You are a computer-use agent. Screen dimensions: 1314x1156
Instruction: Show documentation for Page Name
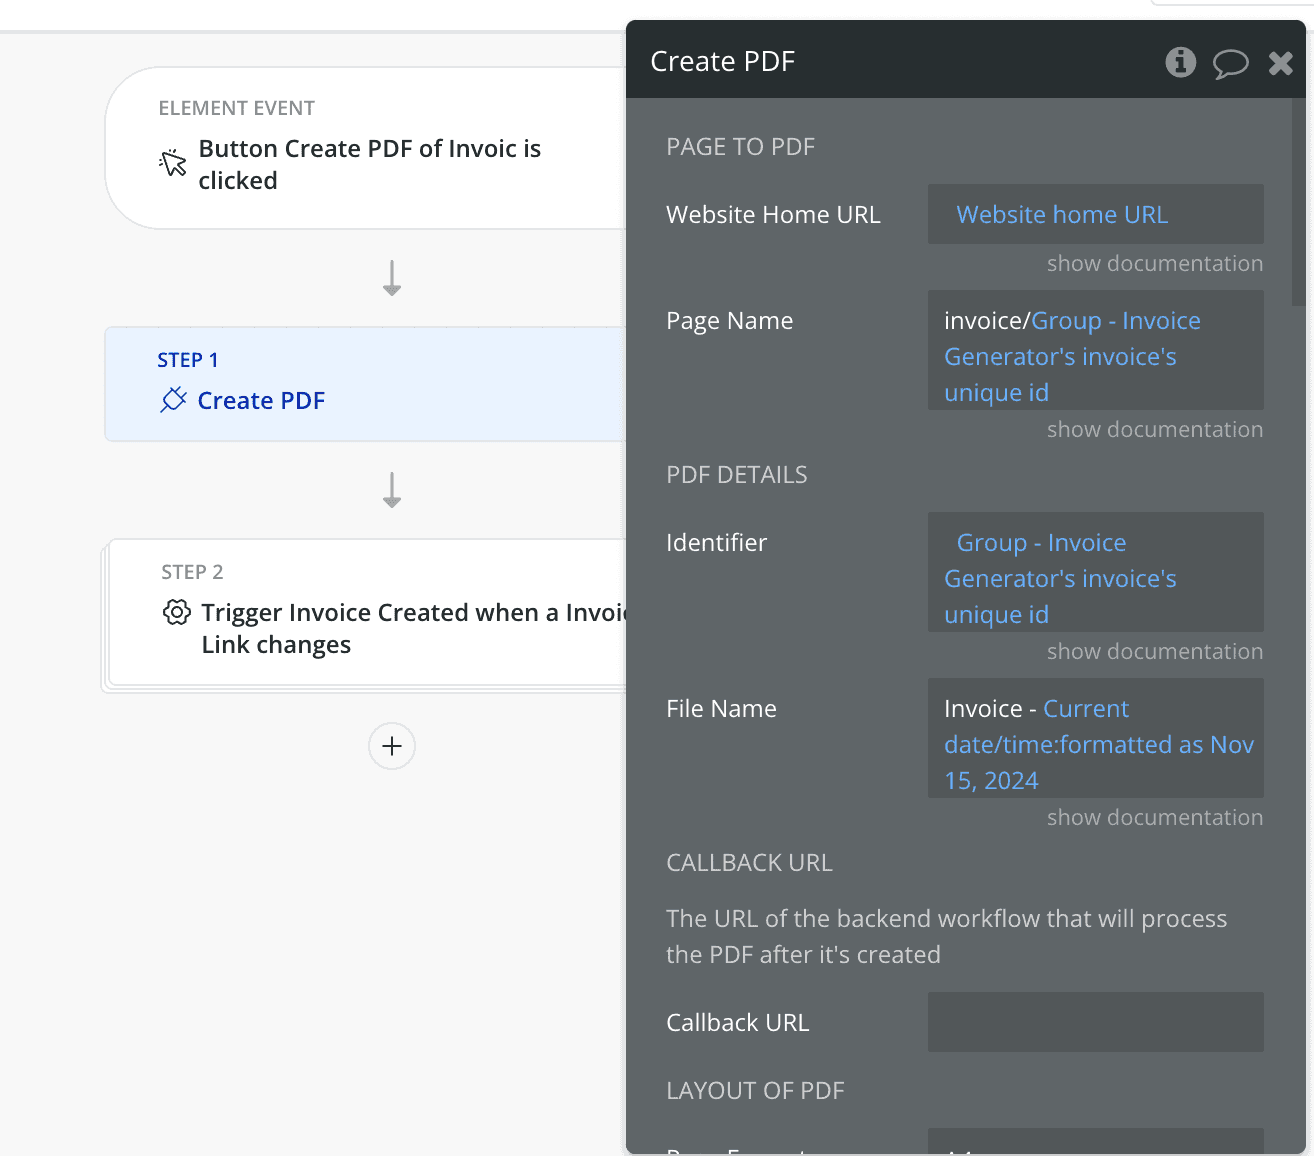pyautogui.click(x=1154, y=429)
